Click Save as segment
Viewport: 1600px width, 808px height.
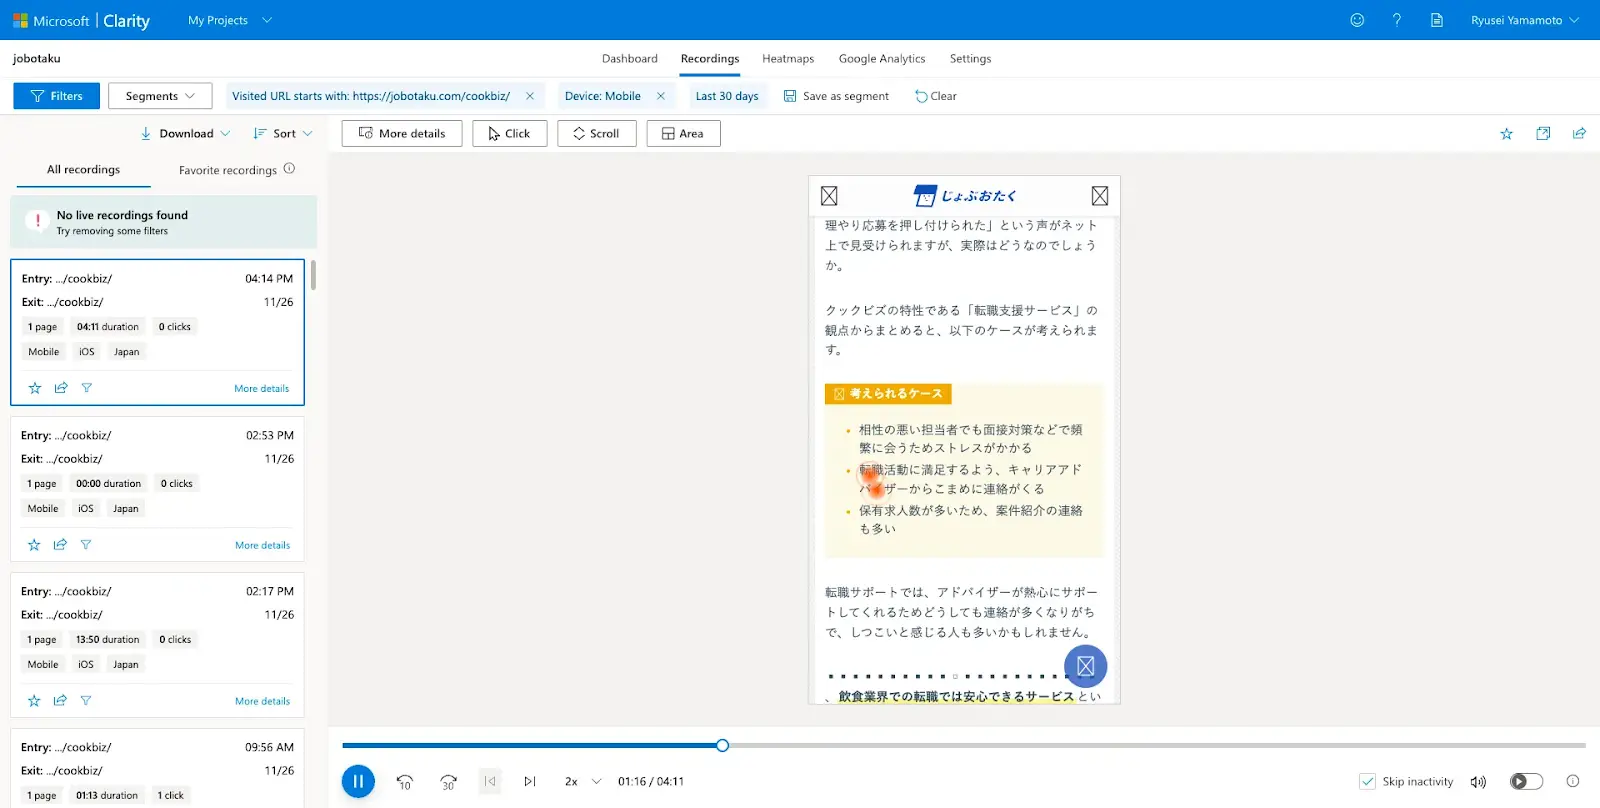click(836, 96)
